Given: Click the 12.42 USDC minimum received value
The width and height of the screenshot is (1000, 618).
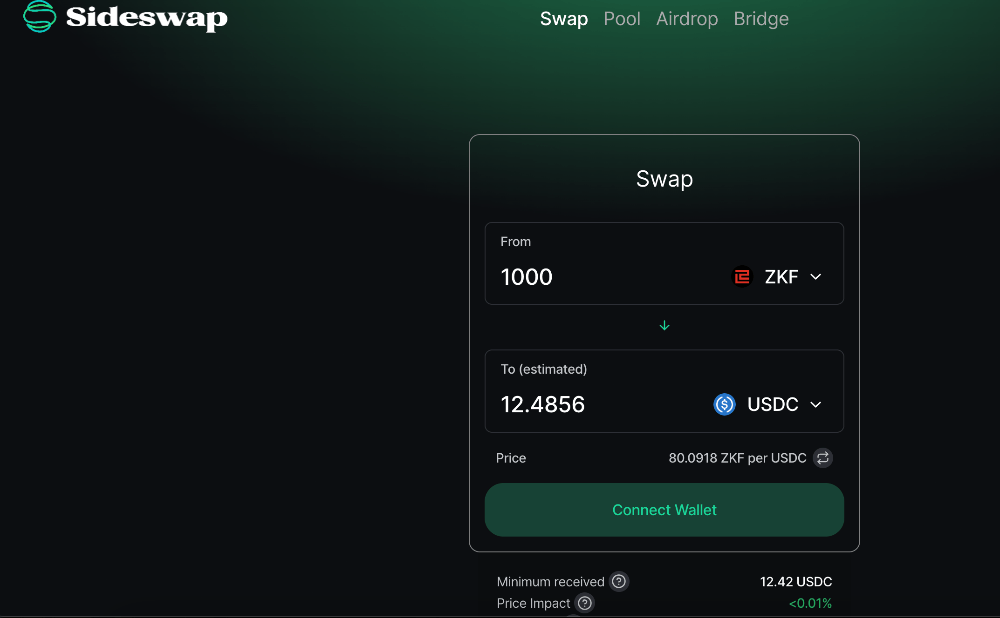Looking at the screenshot, I should (795, 581).
